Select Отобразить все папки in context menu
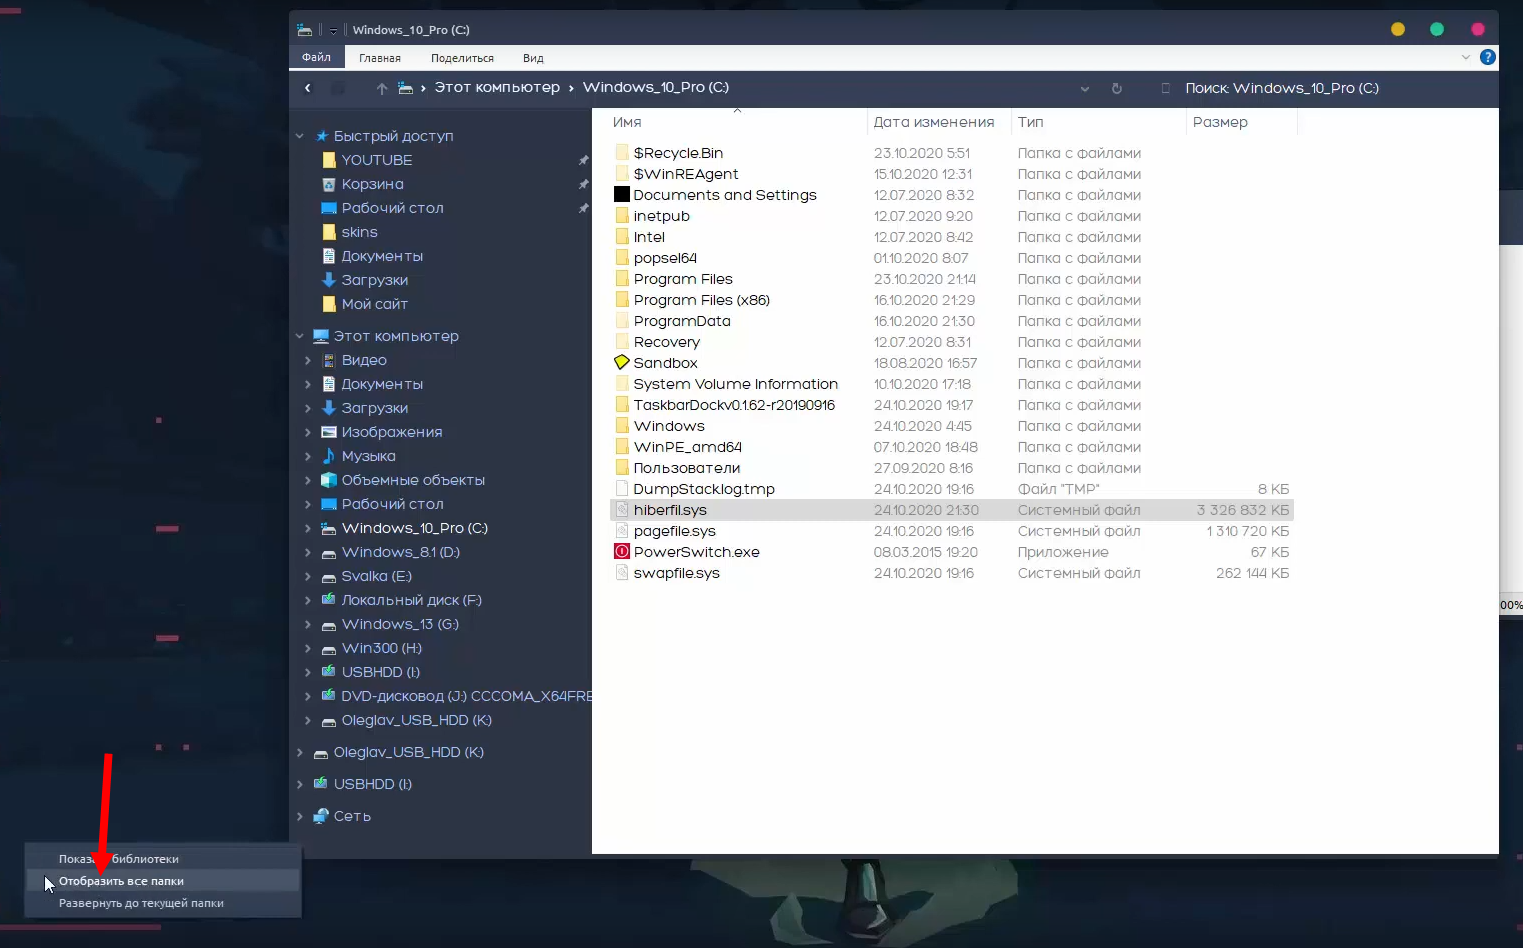This screenshot has width=1523, height=948. tap(162, 881)
